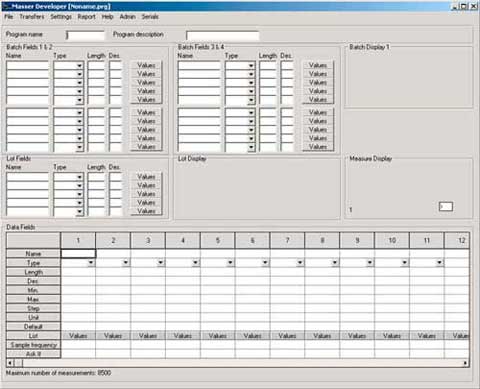Open first Type dropdown in Lot Fields

pos(79,177)
